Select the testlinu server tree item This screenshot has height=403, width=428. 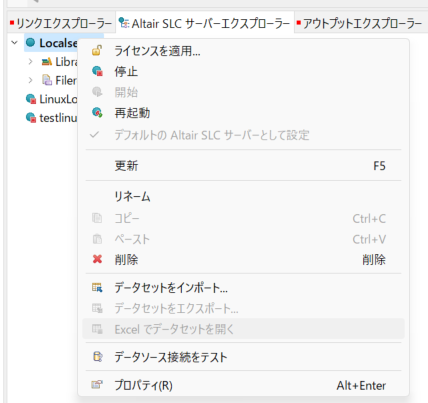pos(52,118)
